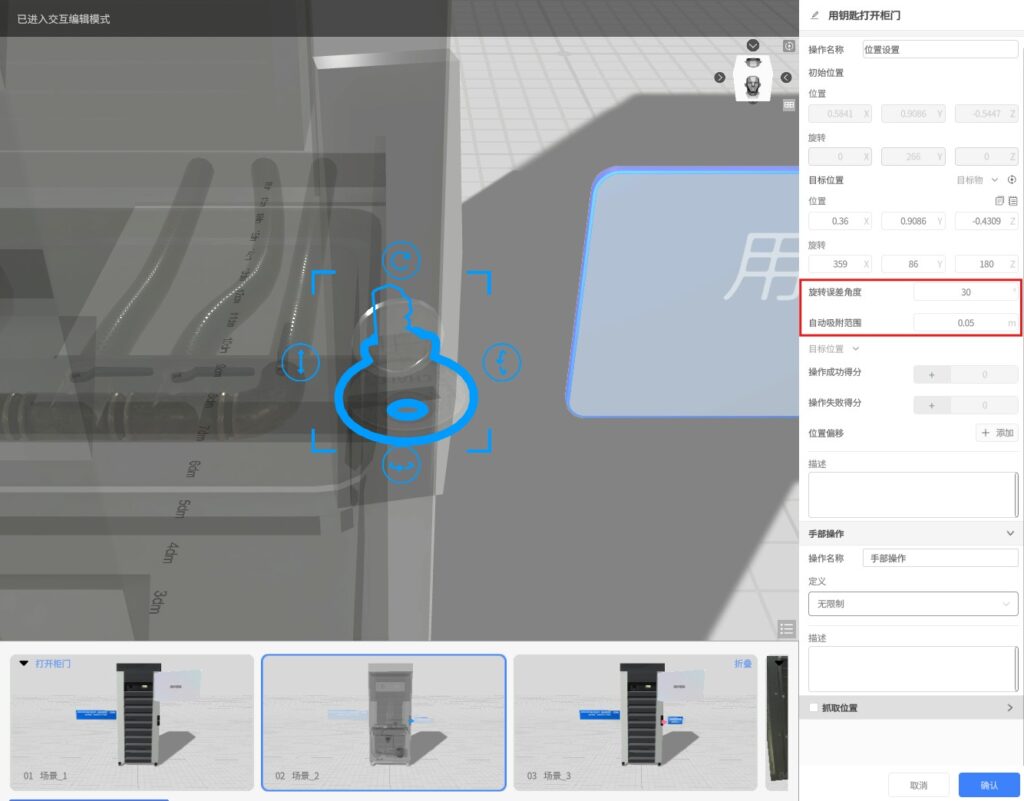Select the 03 场景_3 thumbnail
The width and height of the screenshot is (1024, 801).
point(634,722)
